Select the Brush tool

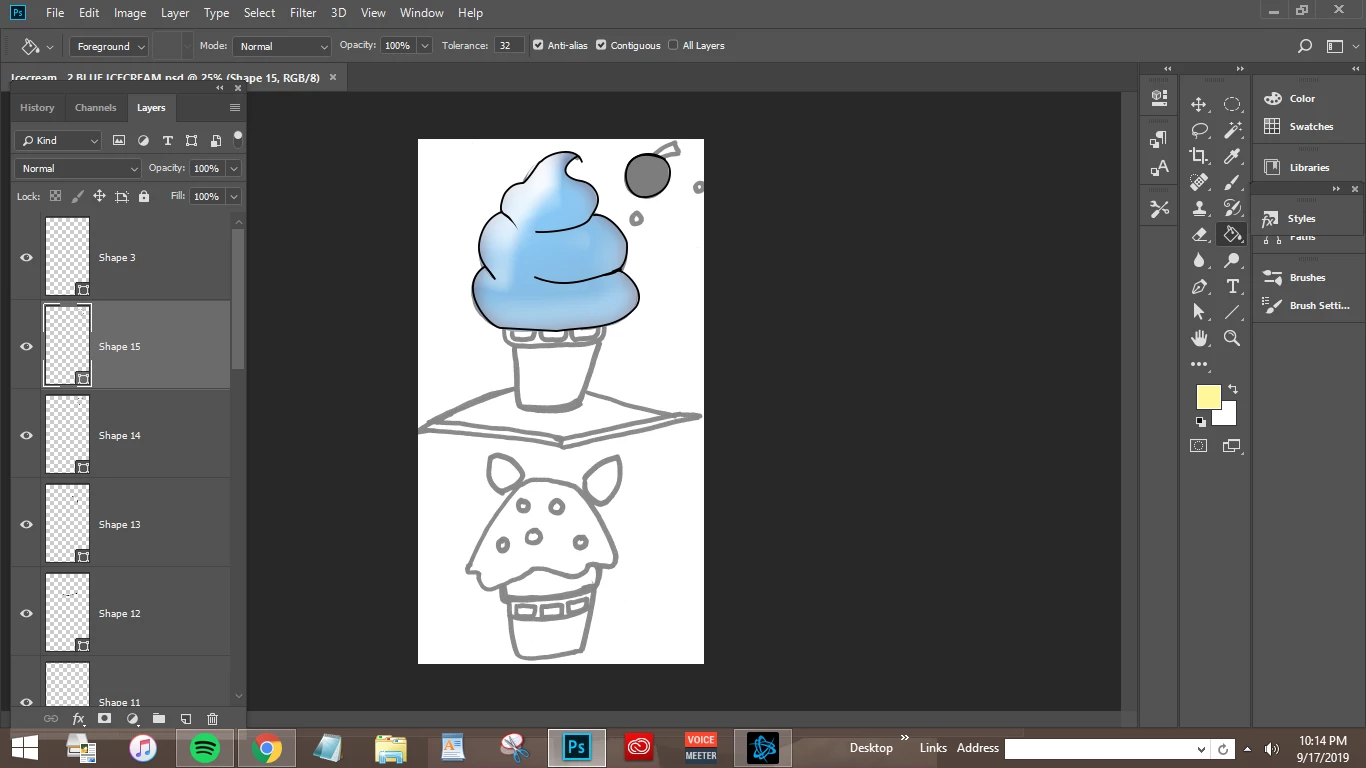pos(1232,182)
